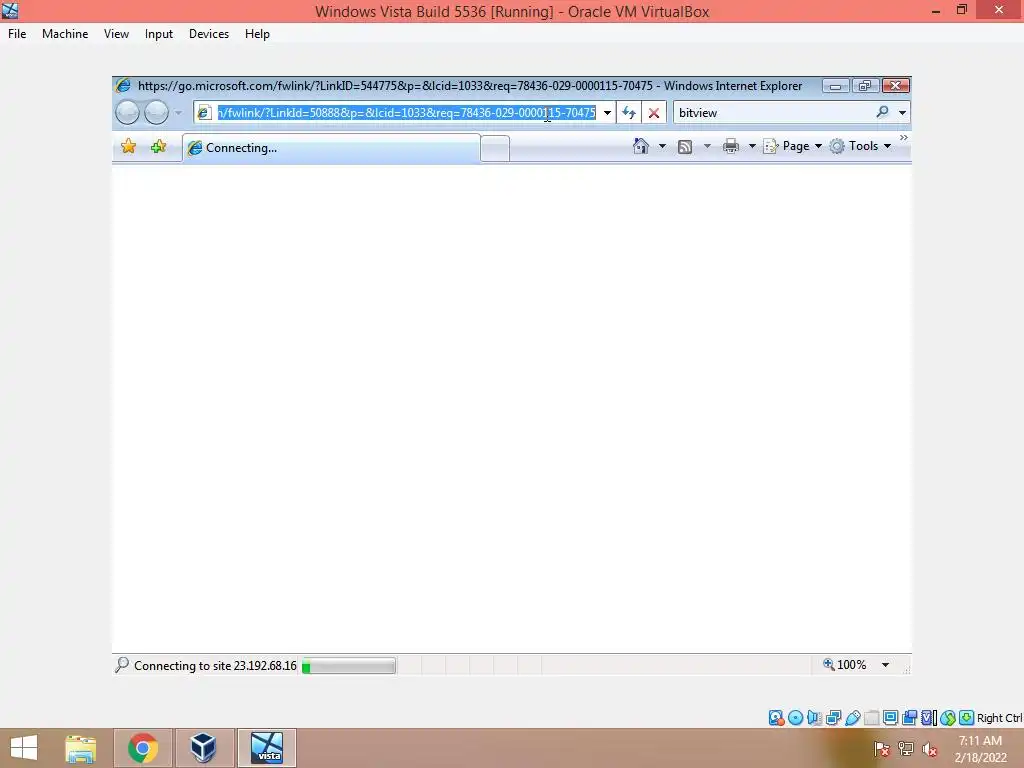Open the Input menu
The height and width of the screenshot is (768, 1024).
click(x=159, y=34)
